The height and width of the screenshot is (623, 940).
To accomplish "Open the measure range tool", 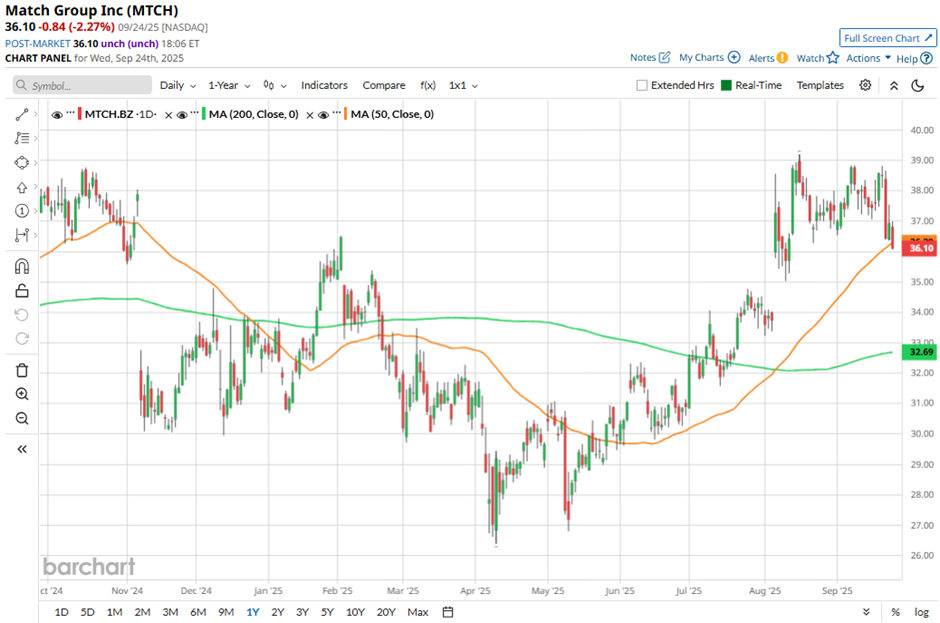I will [22, 235].
